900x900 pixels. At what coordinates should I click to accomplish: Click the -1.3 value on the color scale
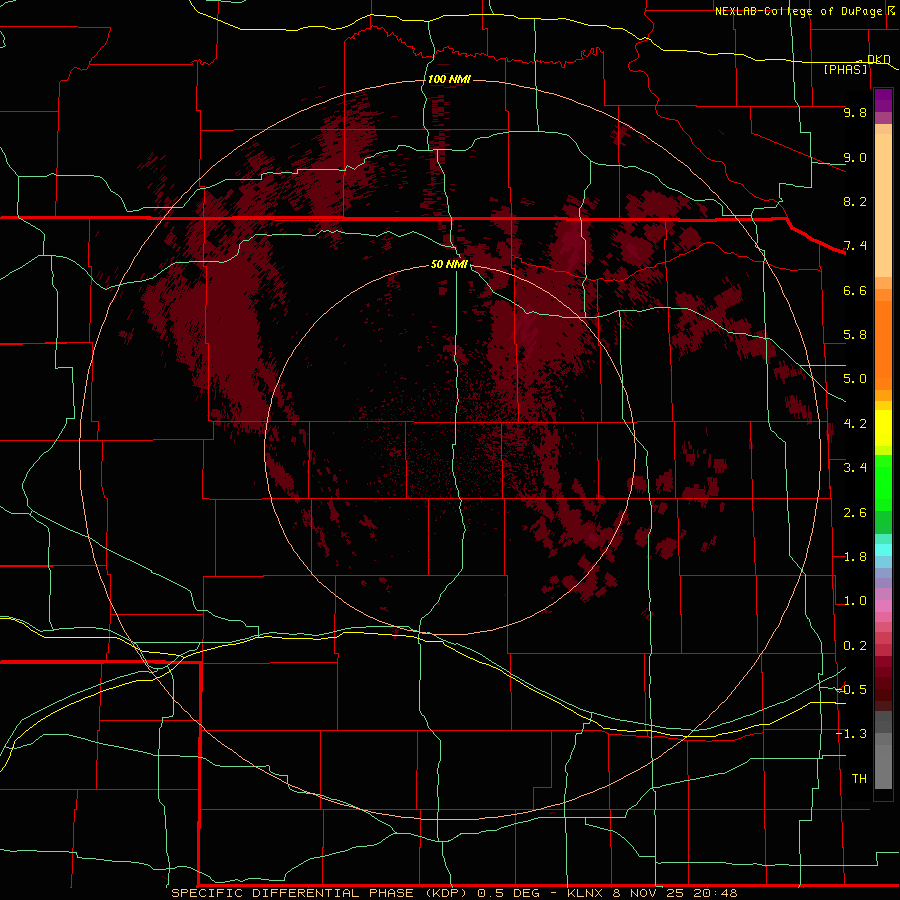click(x=852, y=734)
